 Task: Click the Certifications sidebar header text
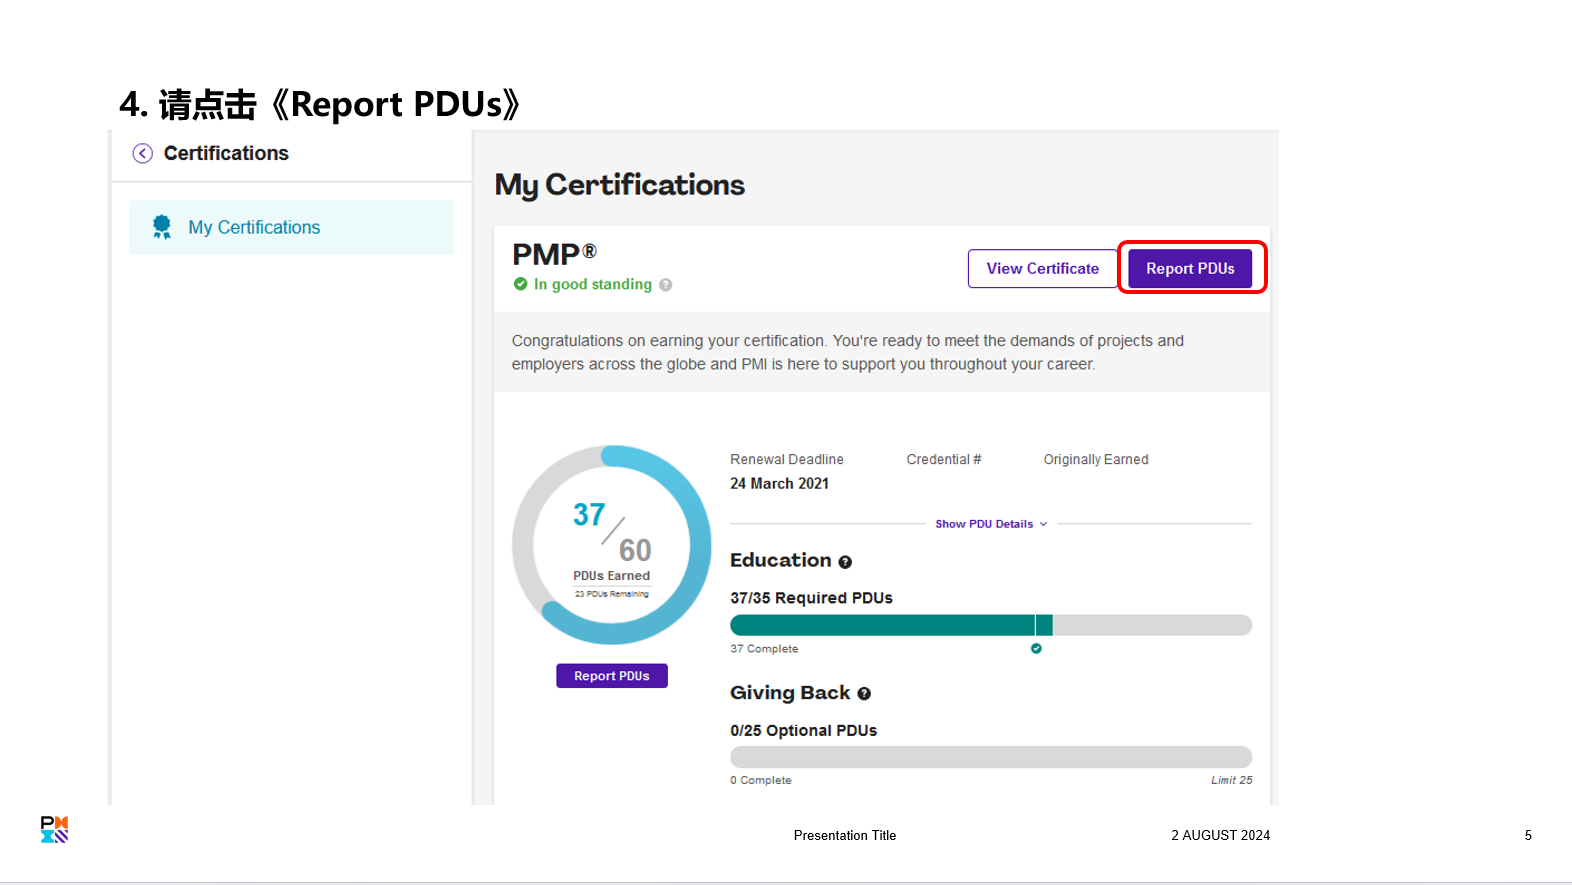click(x=226, y=153)
